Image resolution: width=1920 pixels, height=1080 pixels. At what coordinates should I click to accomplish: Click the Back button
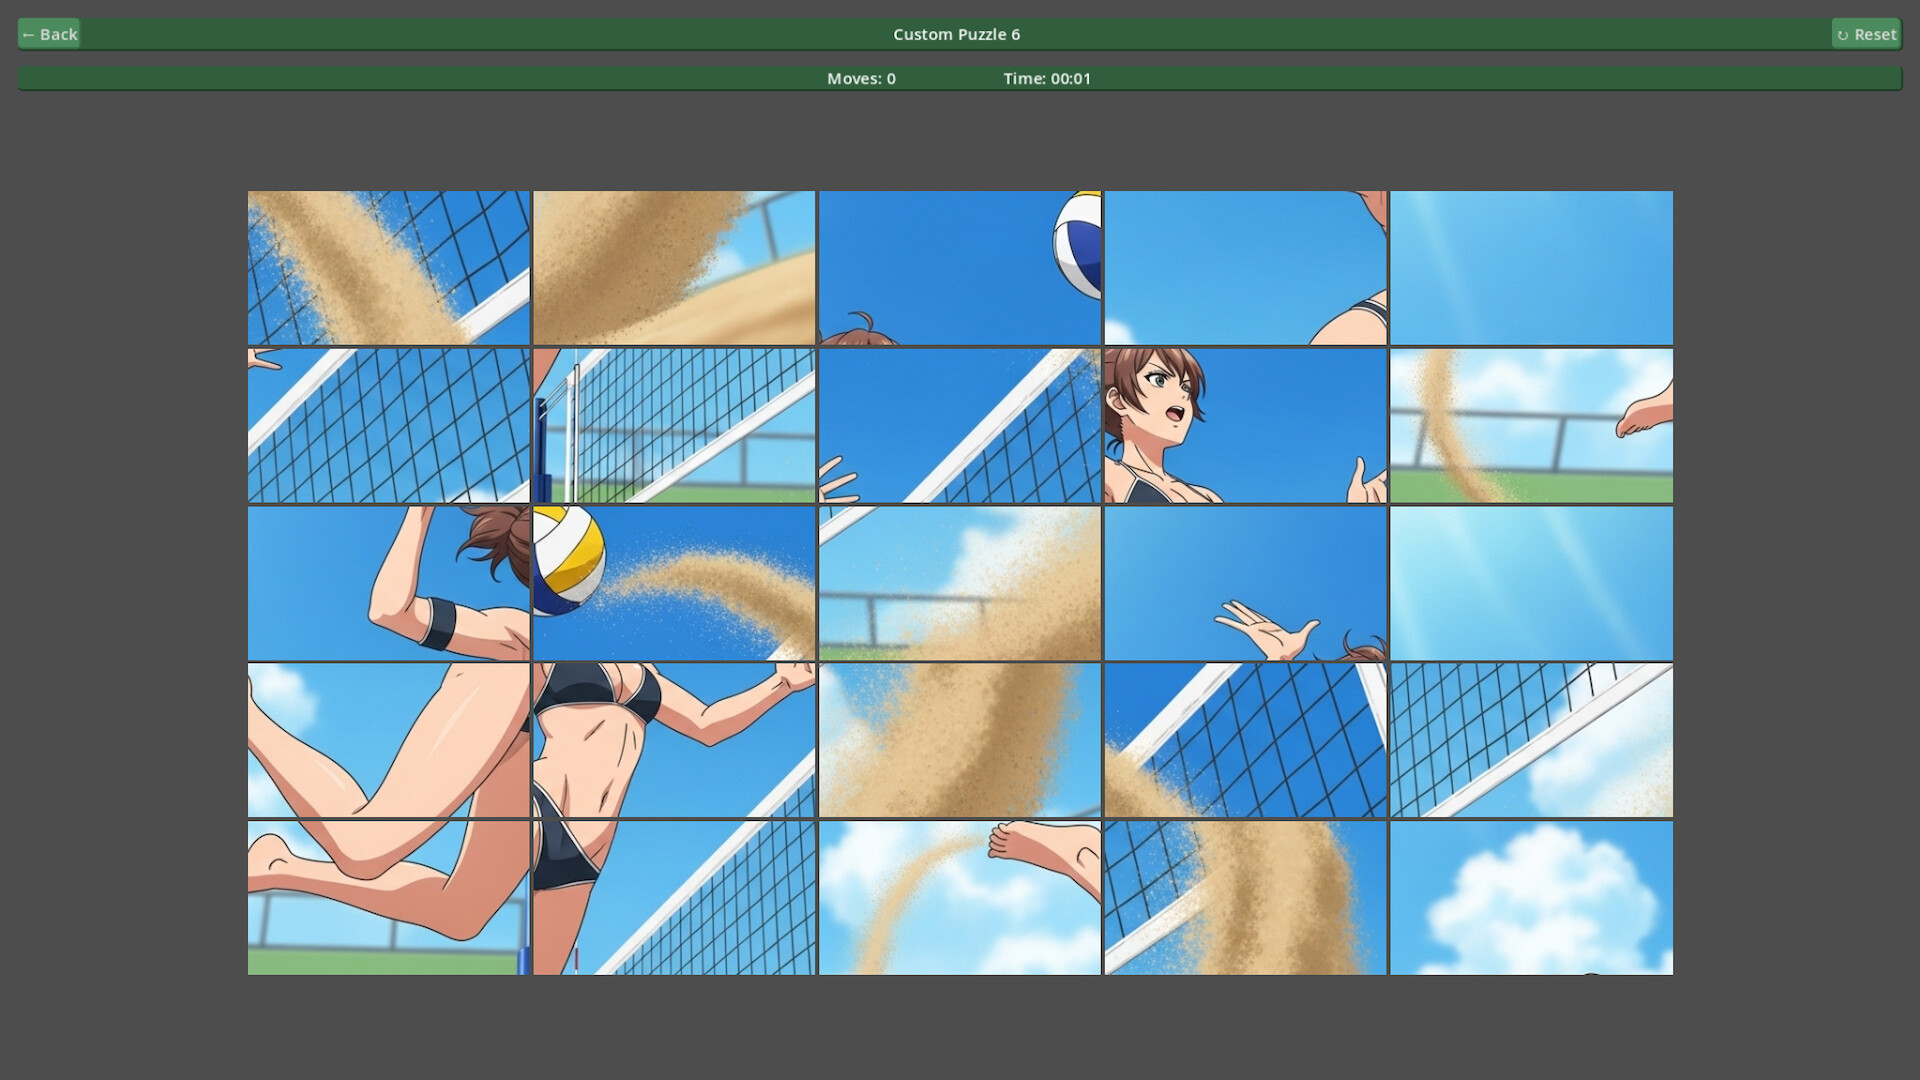point(48,33)
